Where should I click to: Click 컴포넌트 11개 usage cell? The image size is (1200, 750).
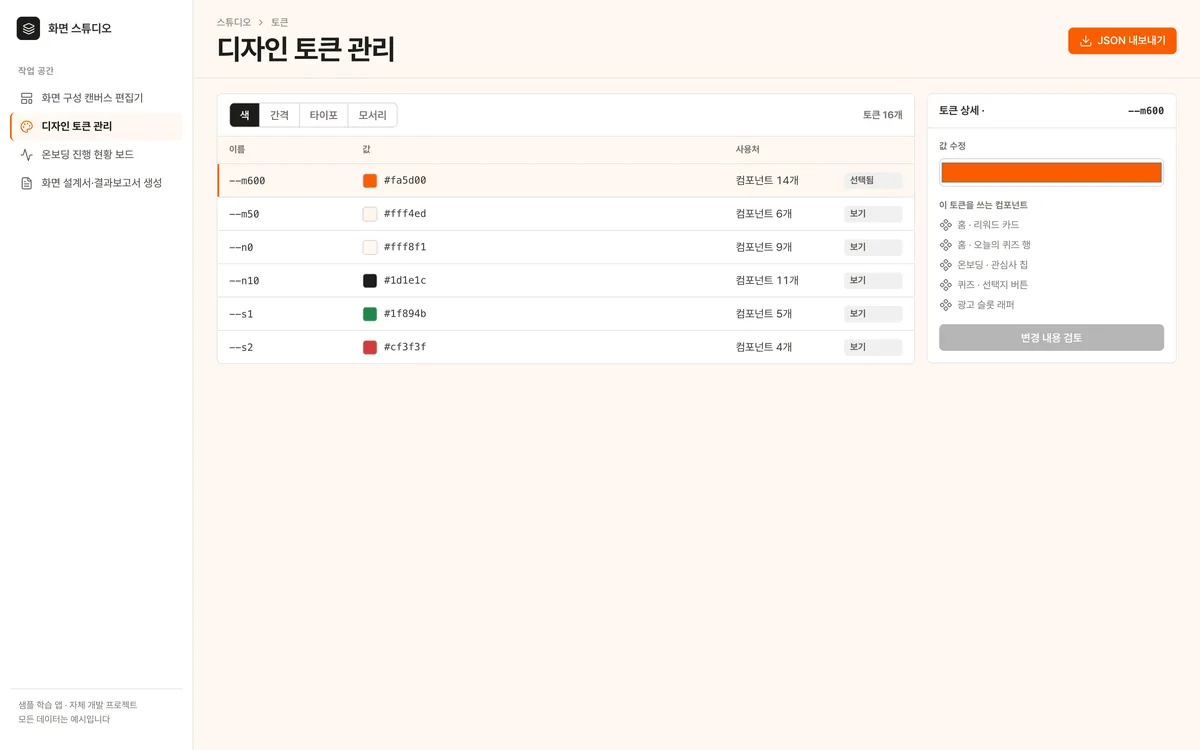(767, 281)
